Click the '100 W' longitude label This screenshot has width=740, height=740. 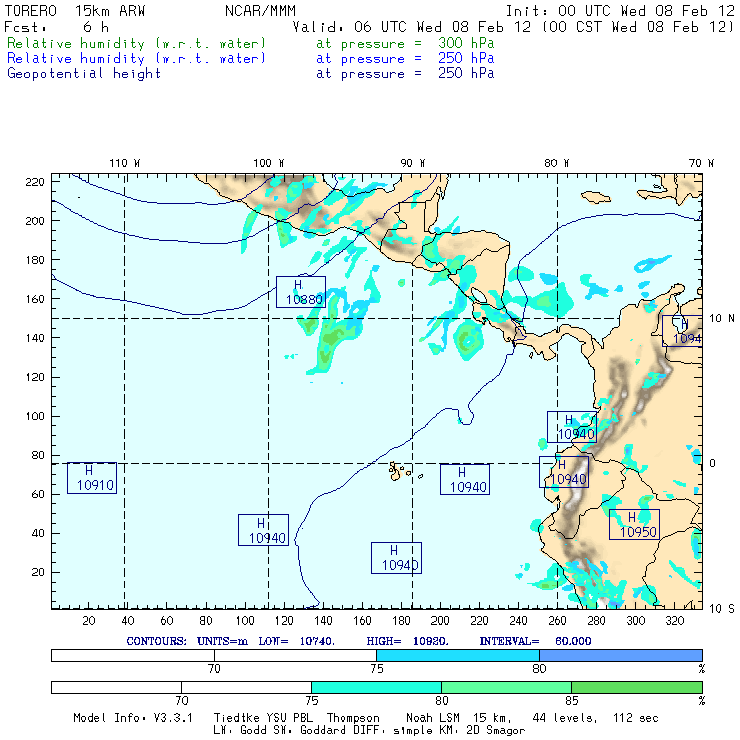pyautogui.click(x=269, y=163)
